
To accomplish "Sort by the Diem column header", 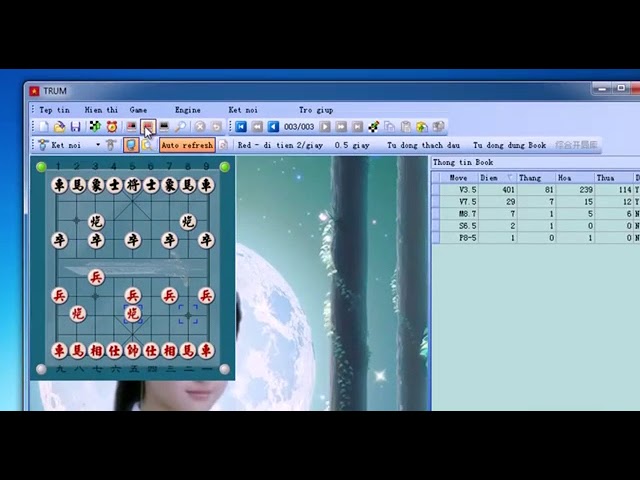I will pos(497,178).
